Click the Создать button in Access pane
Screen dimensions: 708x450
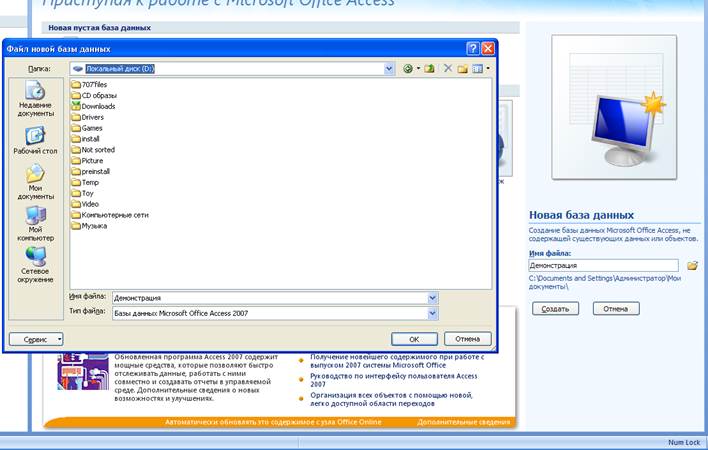[555, 309]
